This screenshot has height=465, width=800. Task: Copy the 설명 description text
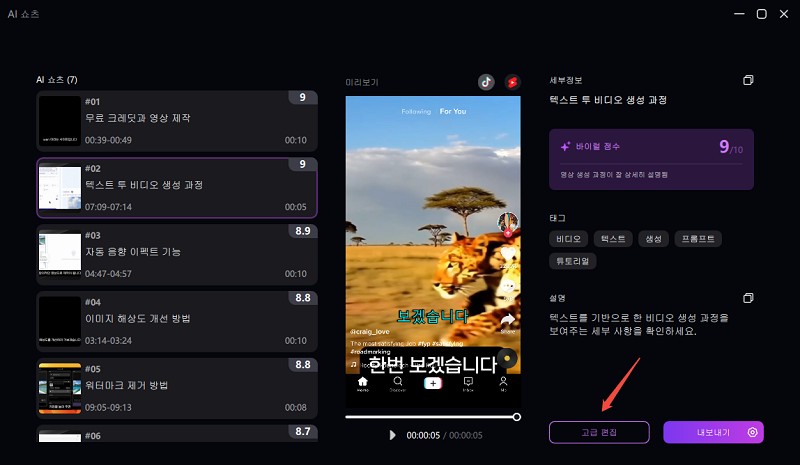pyautogui.click(x=748, y=298)
